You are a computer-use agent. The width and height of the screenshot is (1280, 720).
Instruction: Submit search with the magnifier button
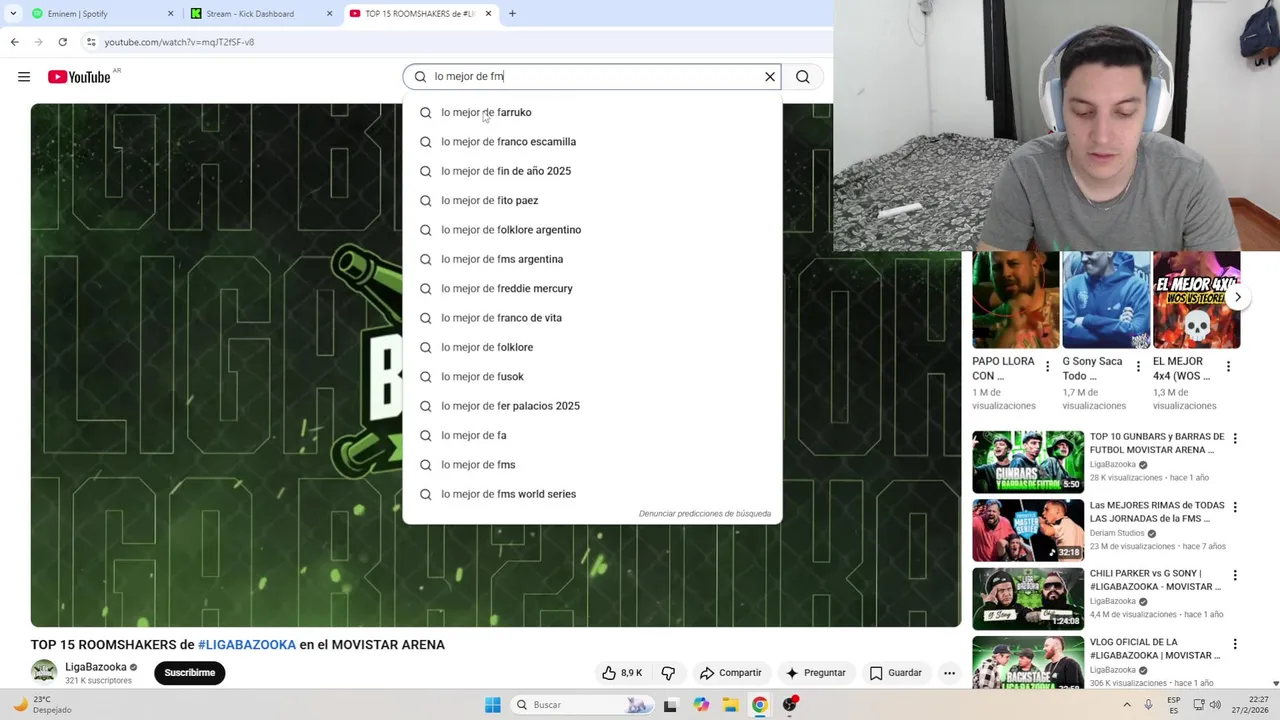coord(803,77)
